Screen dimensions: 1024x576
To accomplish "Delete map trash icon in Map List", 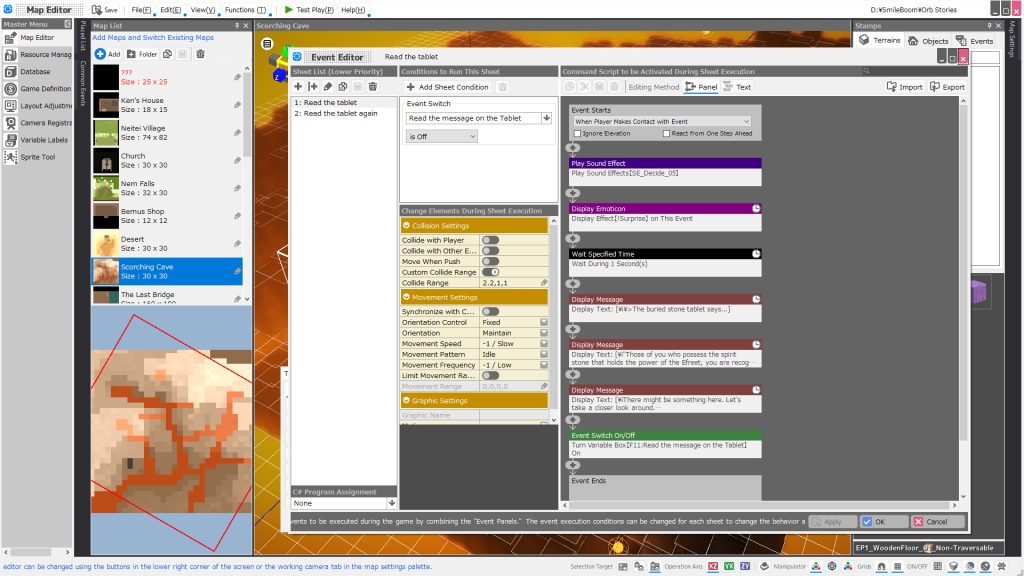I will 200,54.
